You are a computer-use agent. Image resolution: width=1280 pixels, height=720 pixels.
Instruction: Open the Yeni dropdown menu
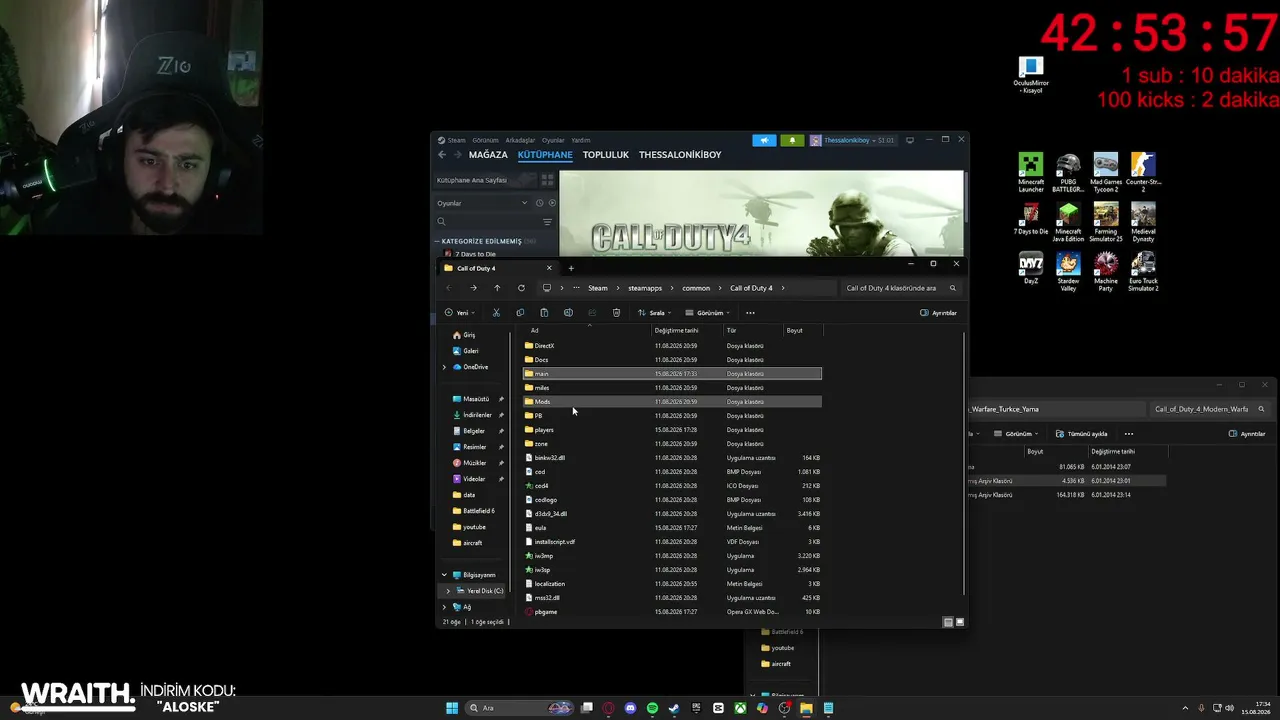(x=460, y=313)
